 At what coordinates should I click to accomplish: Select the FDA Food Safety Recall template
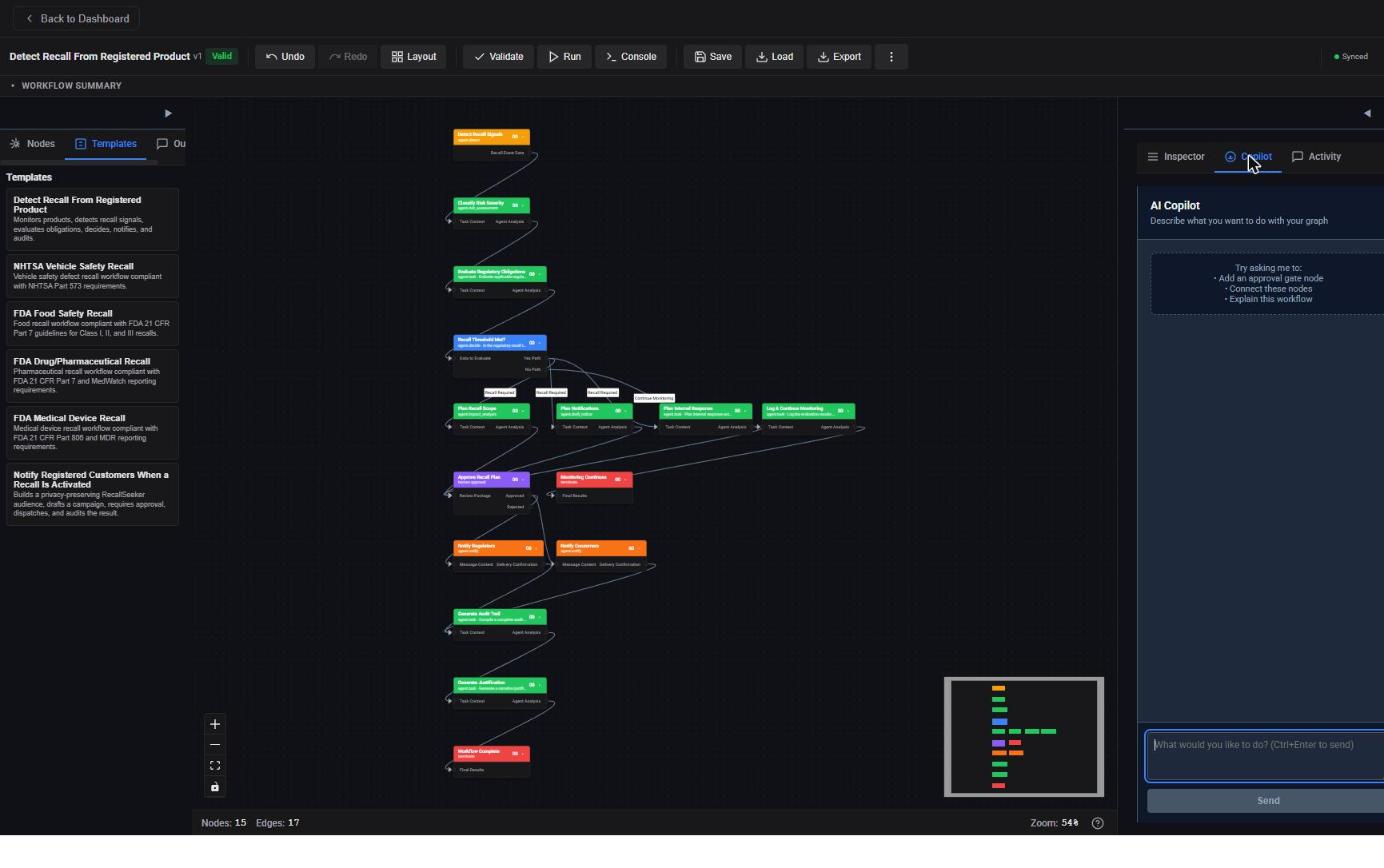92,323
